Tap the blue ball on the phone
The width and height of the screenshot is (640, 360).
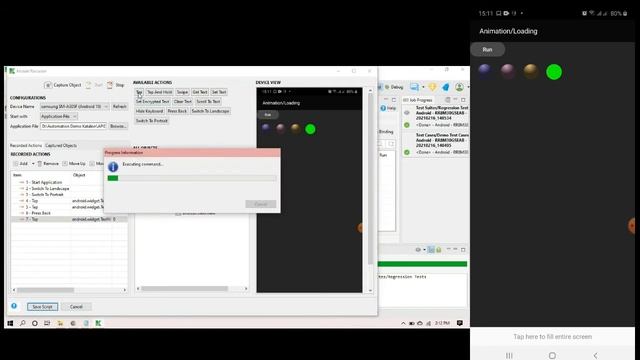point(485,70)
